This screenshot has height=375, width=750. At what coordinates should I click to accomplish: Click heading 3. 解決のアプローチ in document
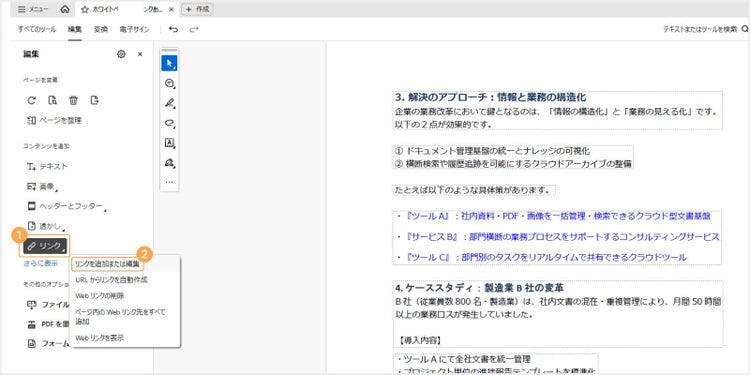coord(491,98)
